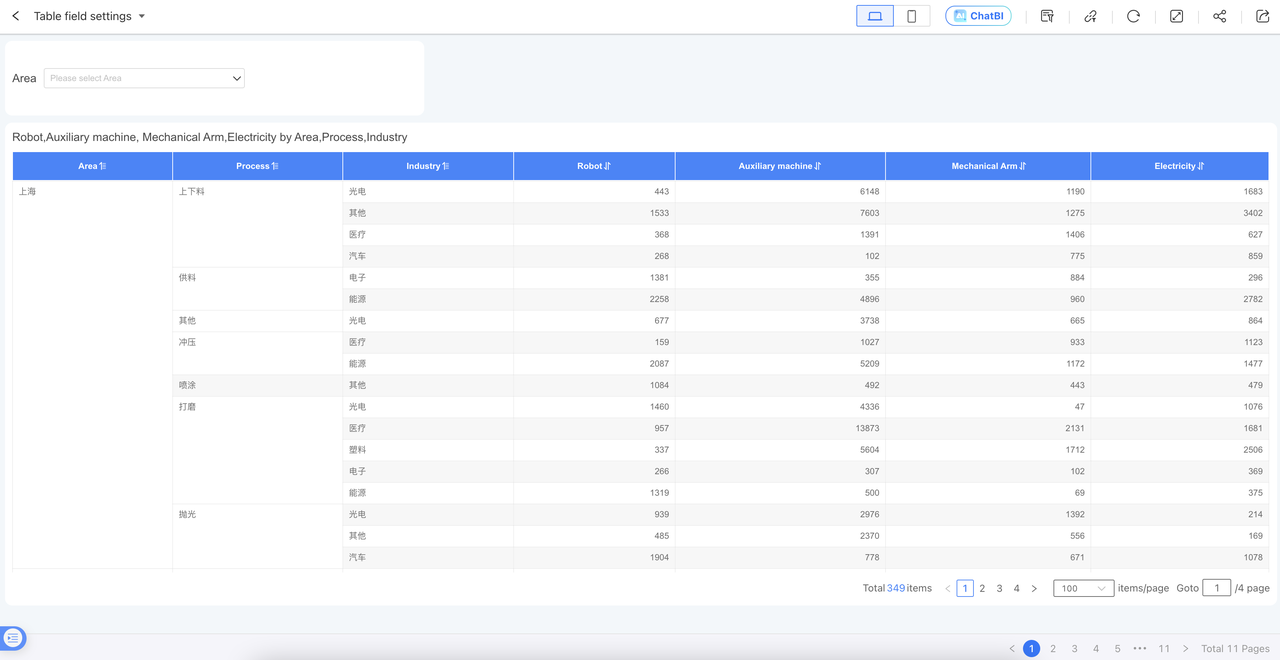Open the floating menu icon at bottom left
This screenshot has height=660, width=1280.
pos(13,637)
